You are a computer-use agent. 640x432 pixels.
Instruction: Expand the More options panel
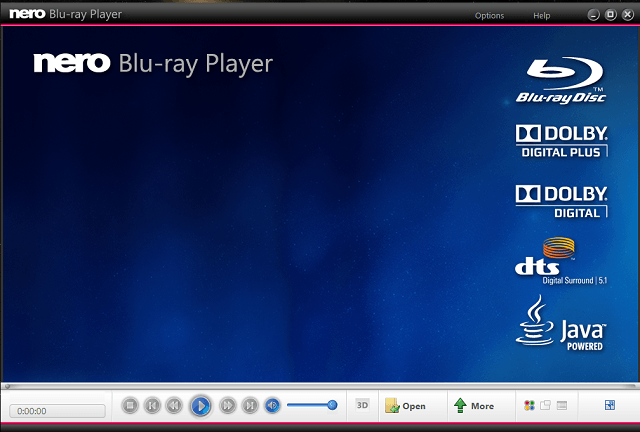474,406
